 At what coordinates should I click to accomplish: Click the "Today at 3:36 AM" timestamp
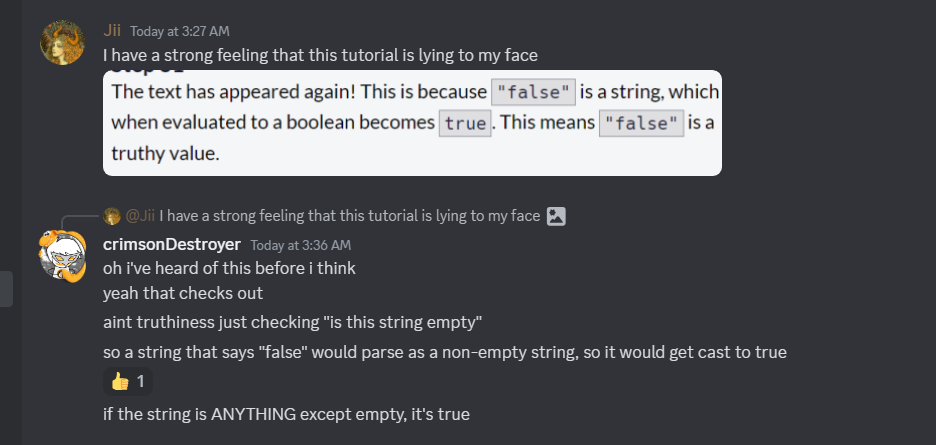(300, 245)
